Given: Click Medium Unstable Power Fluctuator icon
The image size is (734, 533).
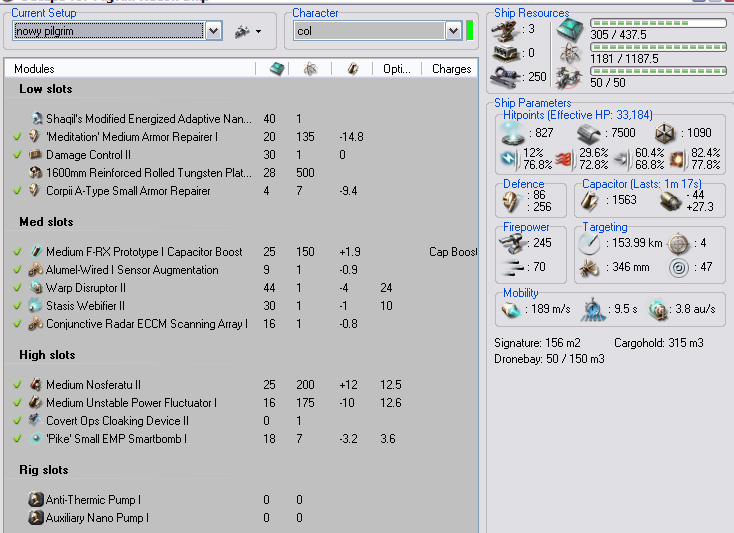Looking at the screenshot, I should click(36, 402).
